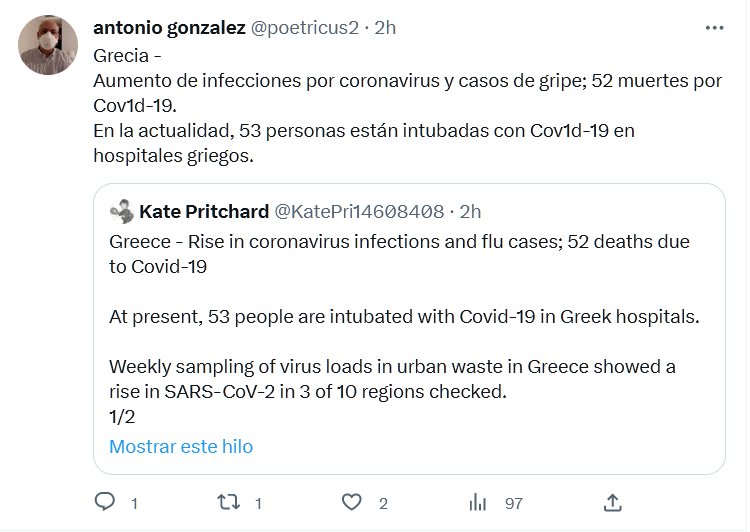The height and width of the screenshot is (532, 750).
Task: Open the three-dot more options menu
Action: tap(714, 29)
